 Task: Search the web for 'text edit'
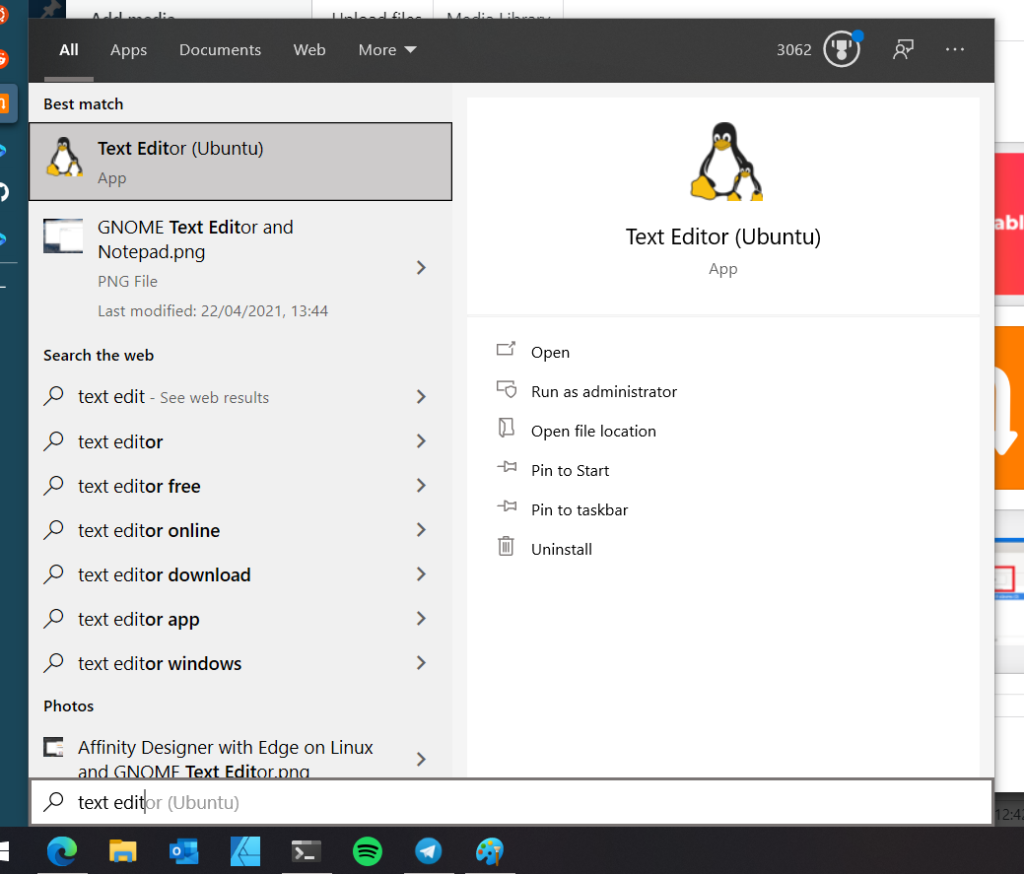(240, 397)
